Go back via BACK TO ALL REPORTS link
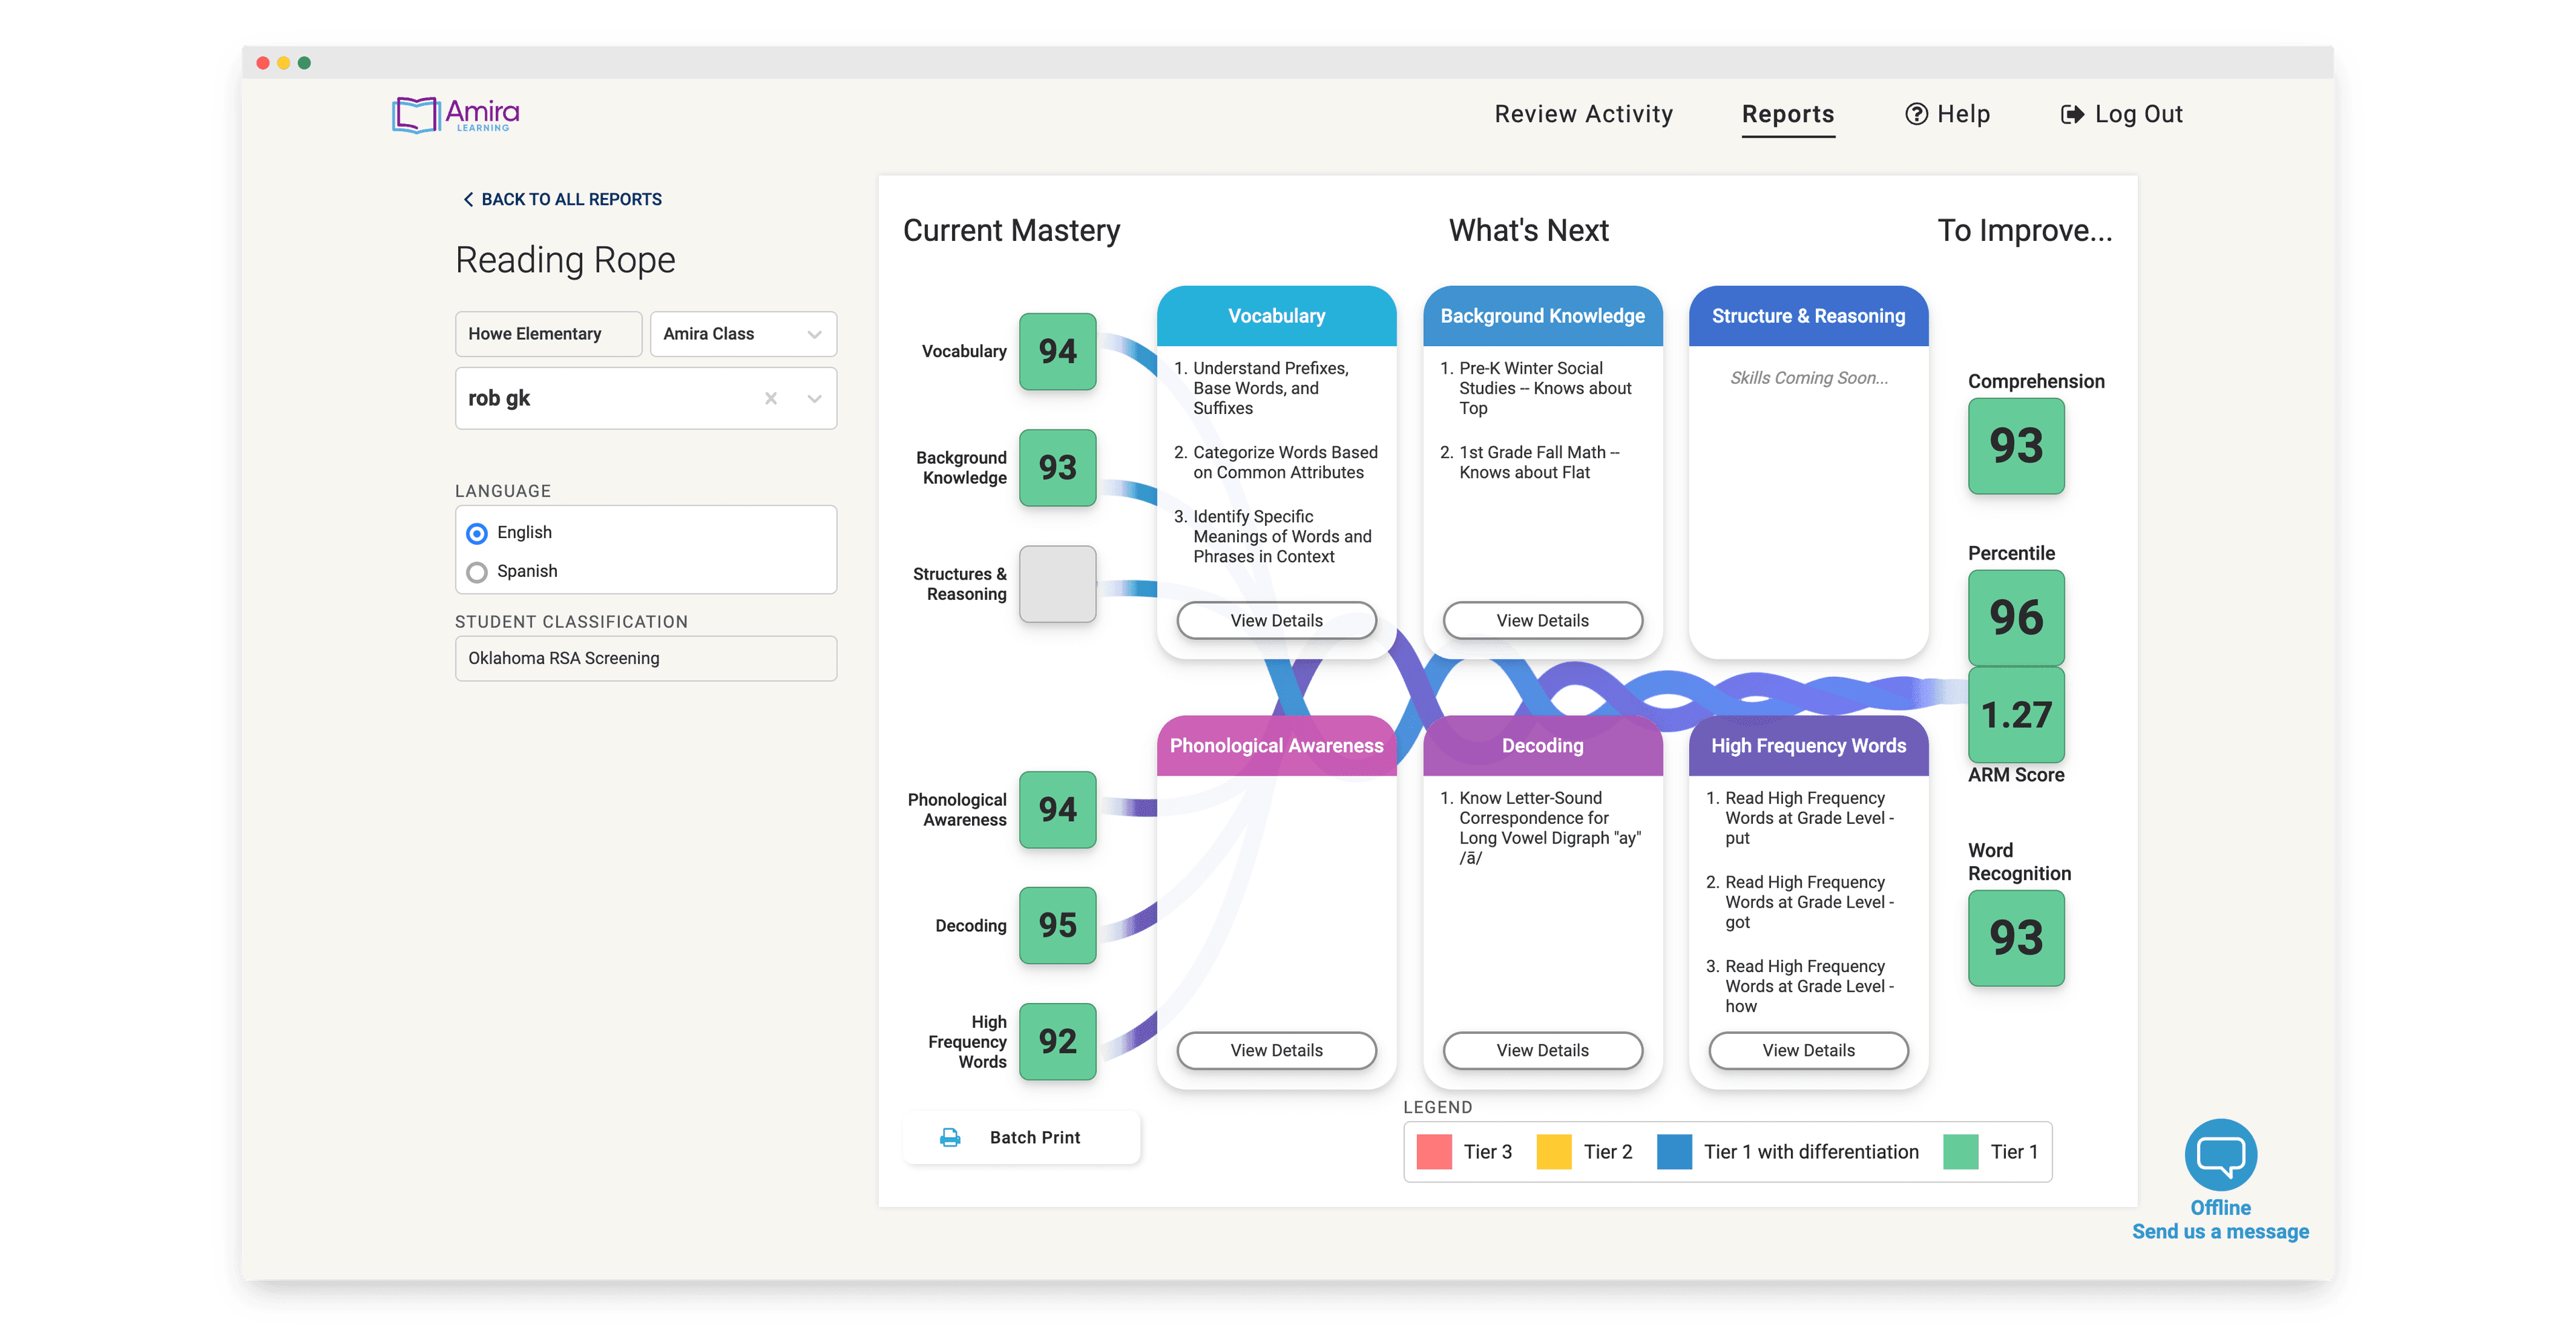The width and height of the screenshot is (2576, 1325). click(562, 199)
